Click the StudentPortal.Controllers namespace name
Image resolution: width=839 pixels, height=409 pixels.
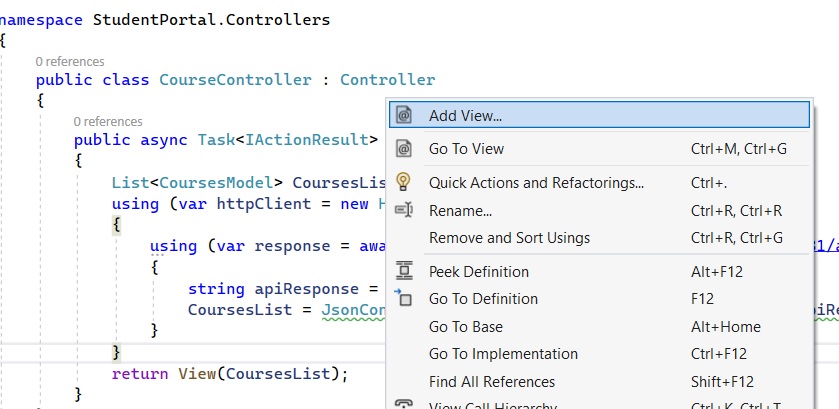click(x=211, y=20)
